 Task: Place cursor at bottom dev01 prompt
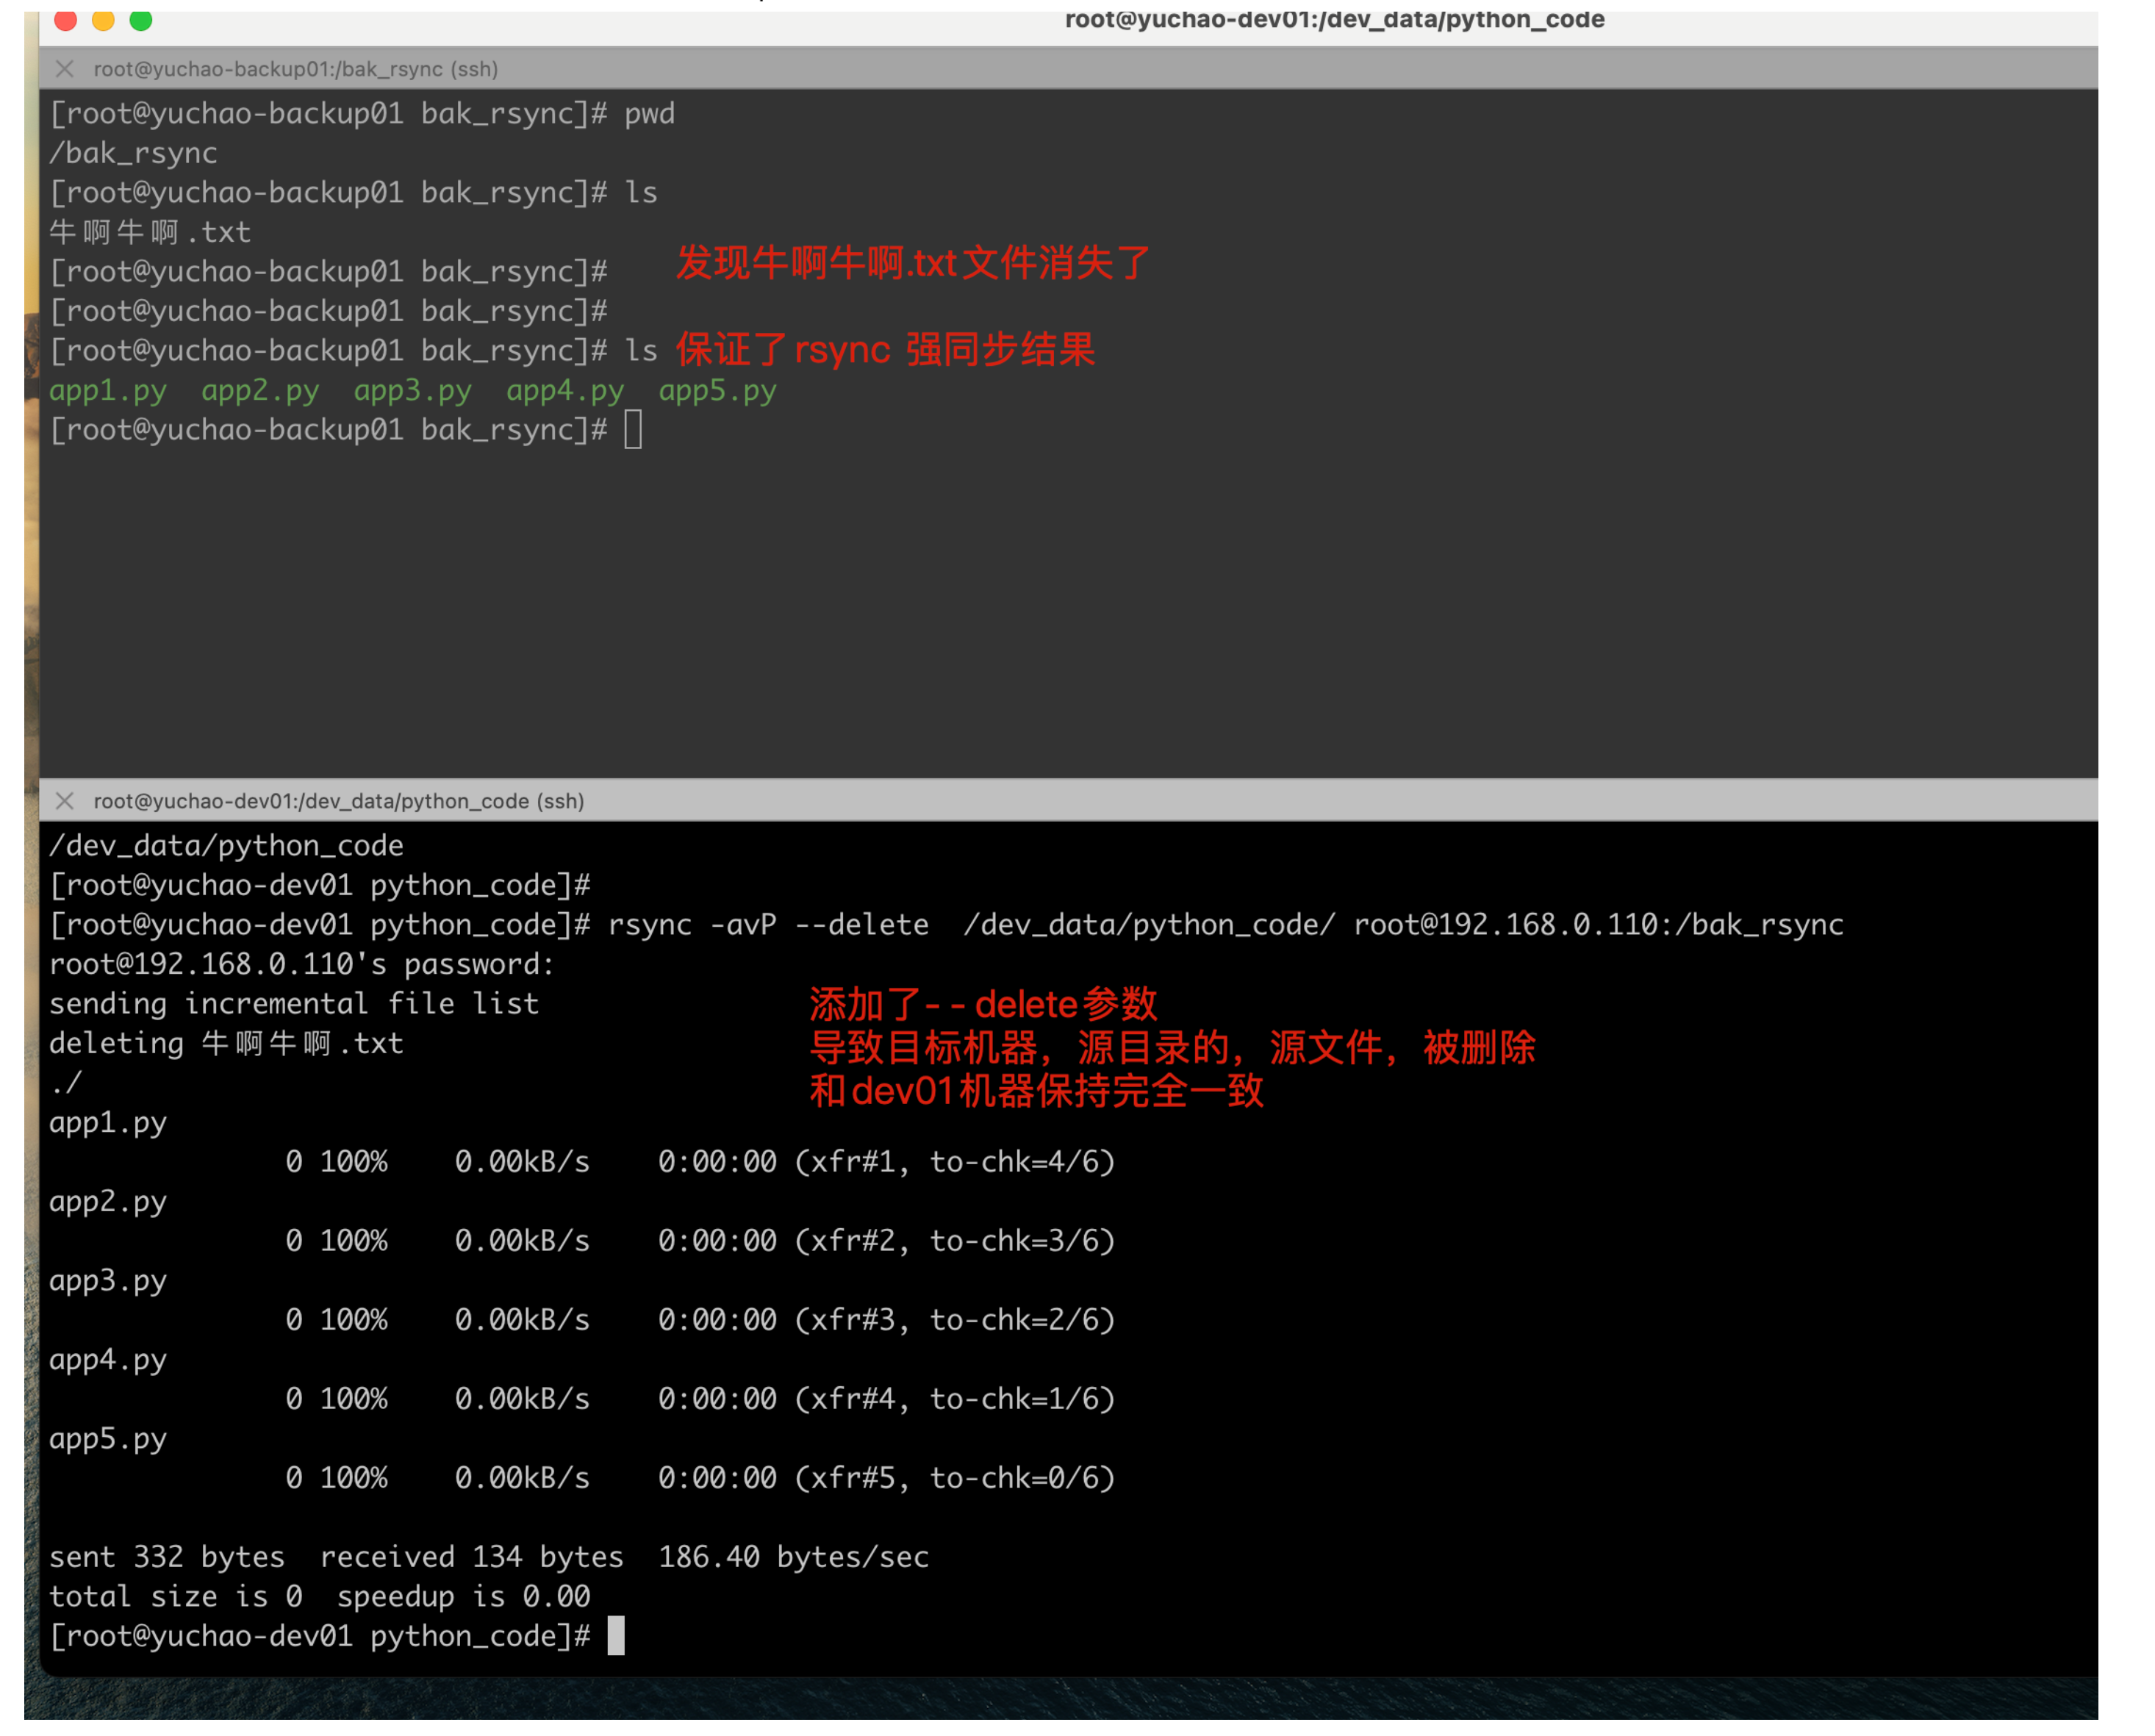(616, 1635)
